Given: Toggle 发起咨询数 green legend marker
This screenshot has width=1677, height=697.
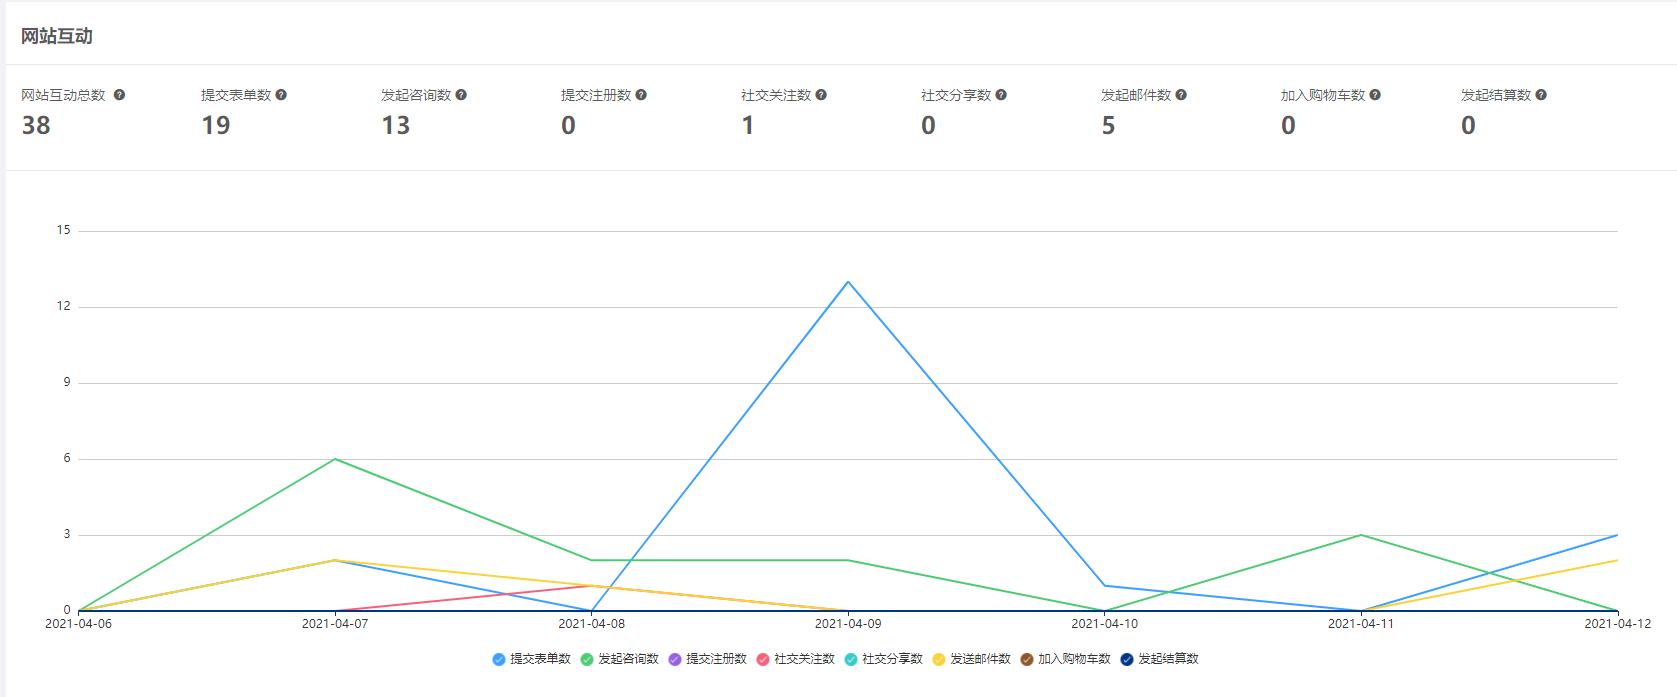Looking at the screenshot, I should (587, 659).
